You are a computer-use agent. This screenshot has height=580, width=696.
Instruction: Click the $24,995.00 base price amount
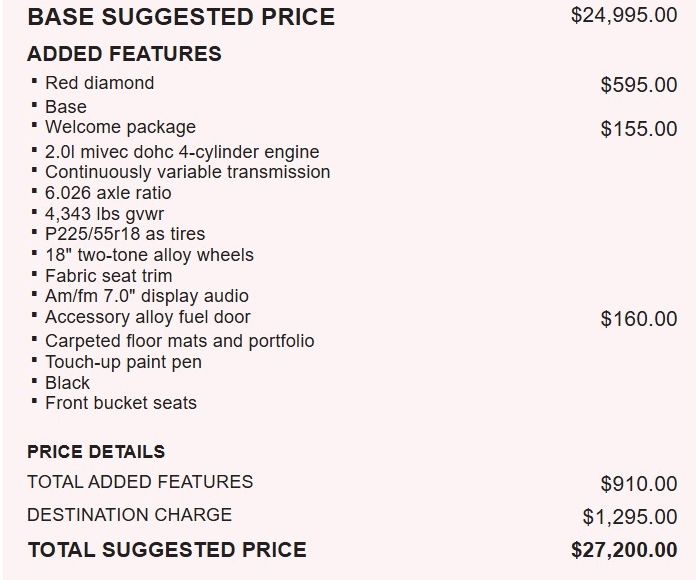(624, 16)
